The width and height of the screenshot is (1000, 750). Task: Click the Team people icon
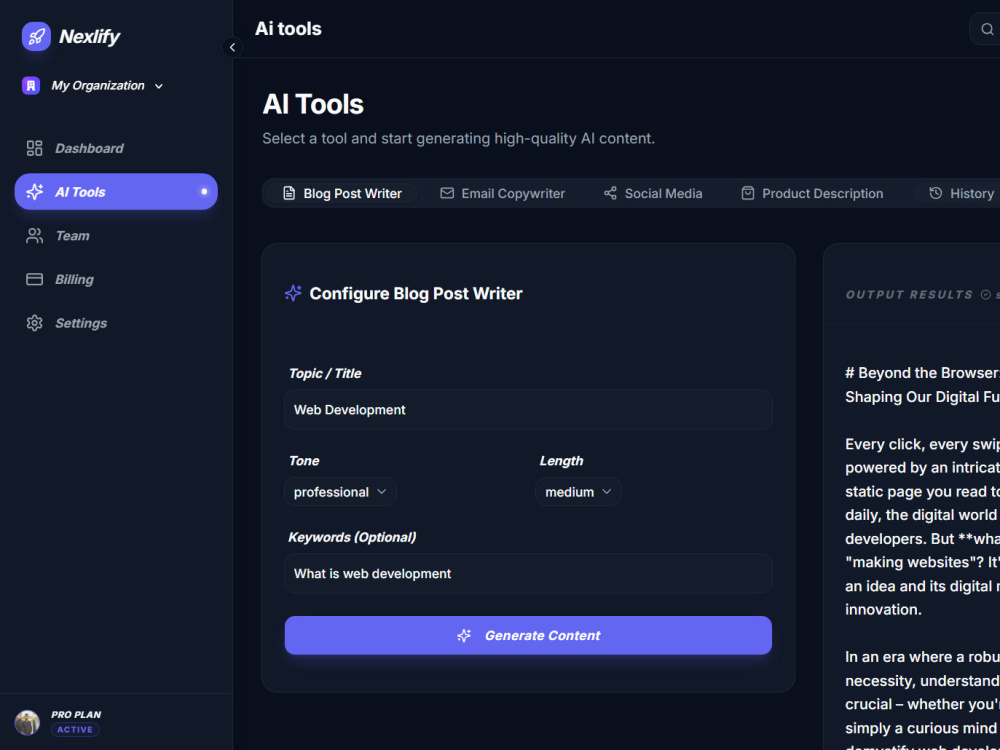[x=34, y=236]
